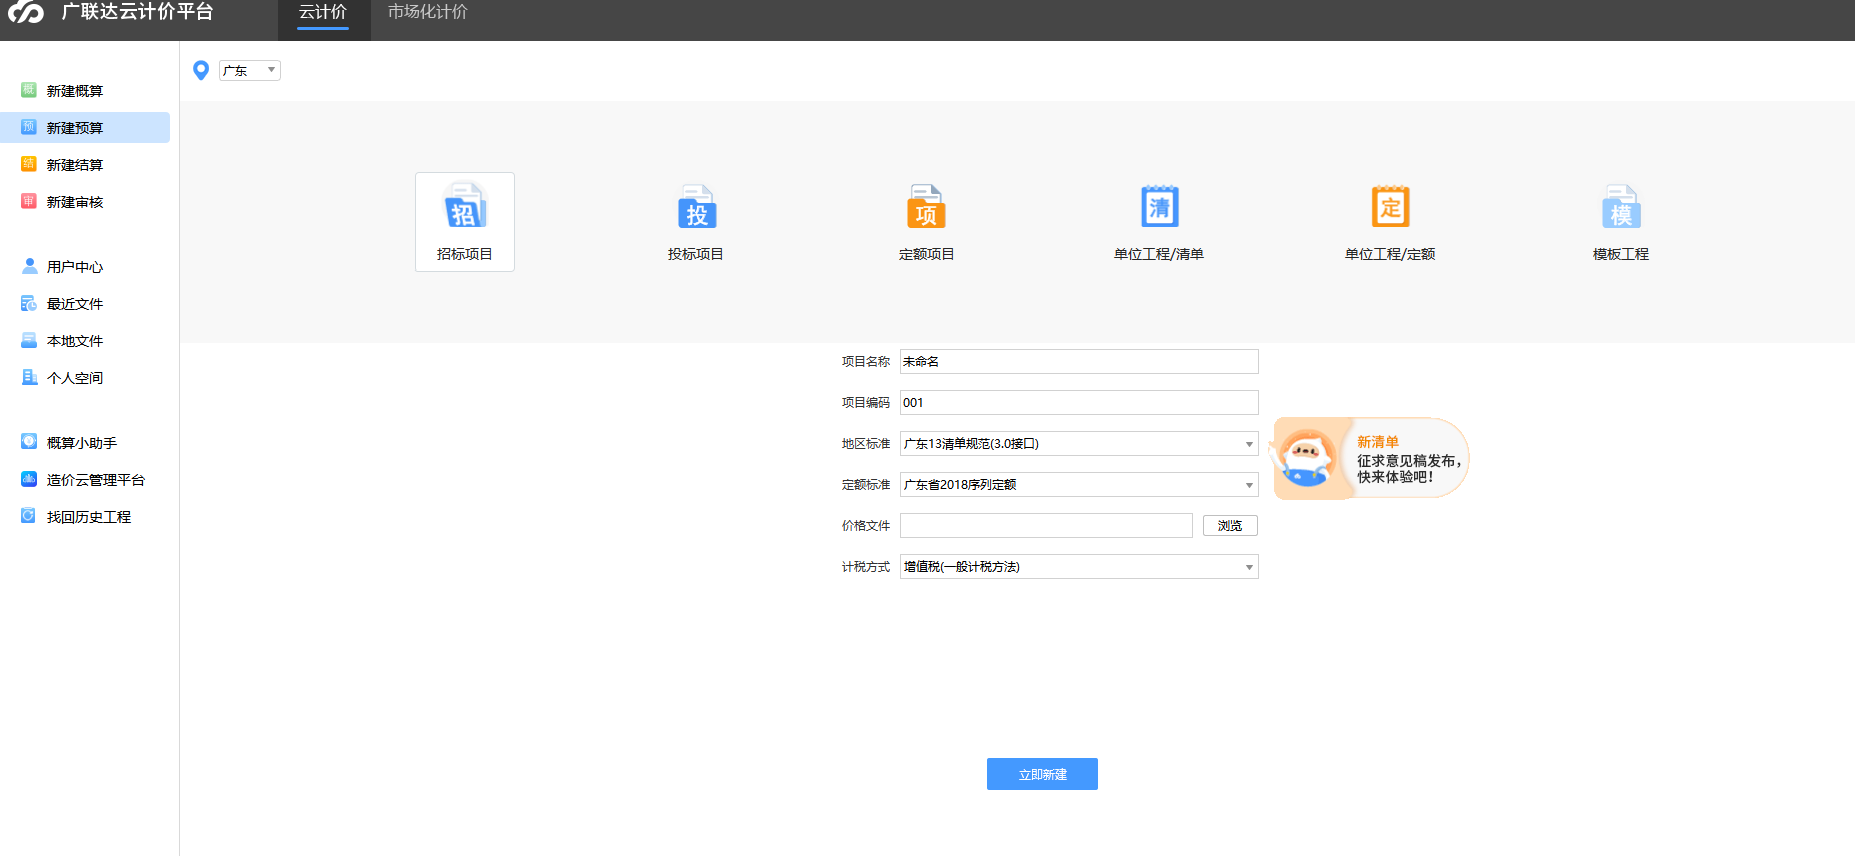
Task: Click the 单位工程/清单 label text
Action: tap(1159, 254)
